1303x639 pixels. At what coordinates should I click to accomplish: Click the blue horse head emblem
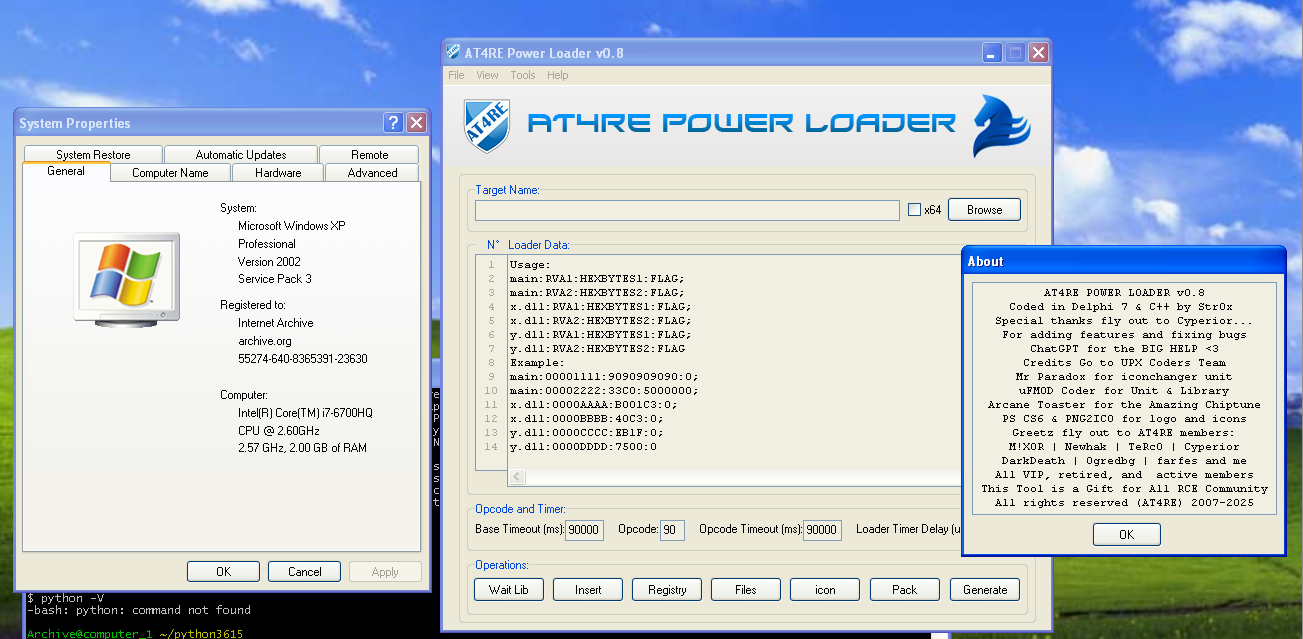pyautogui.click(x=1002, y=125)
